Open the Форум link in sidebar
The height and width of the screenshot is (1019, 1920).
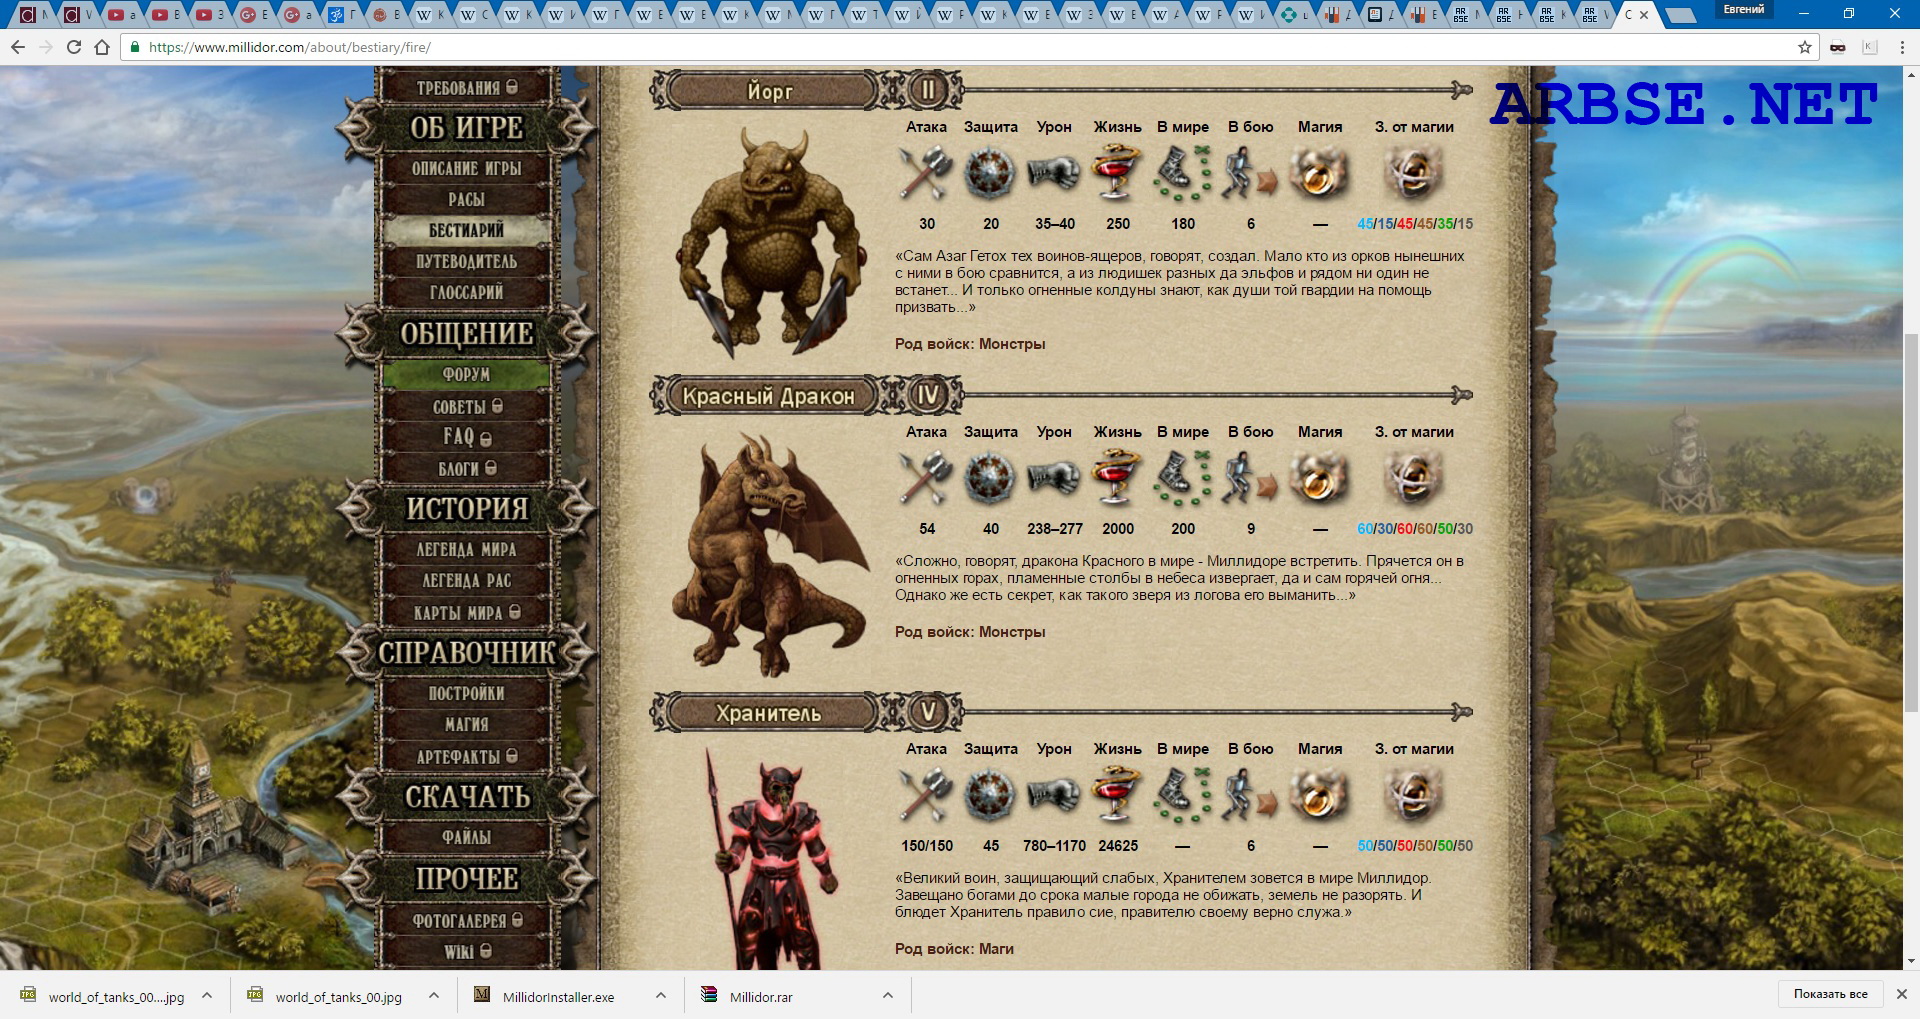466,374
